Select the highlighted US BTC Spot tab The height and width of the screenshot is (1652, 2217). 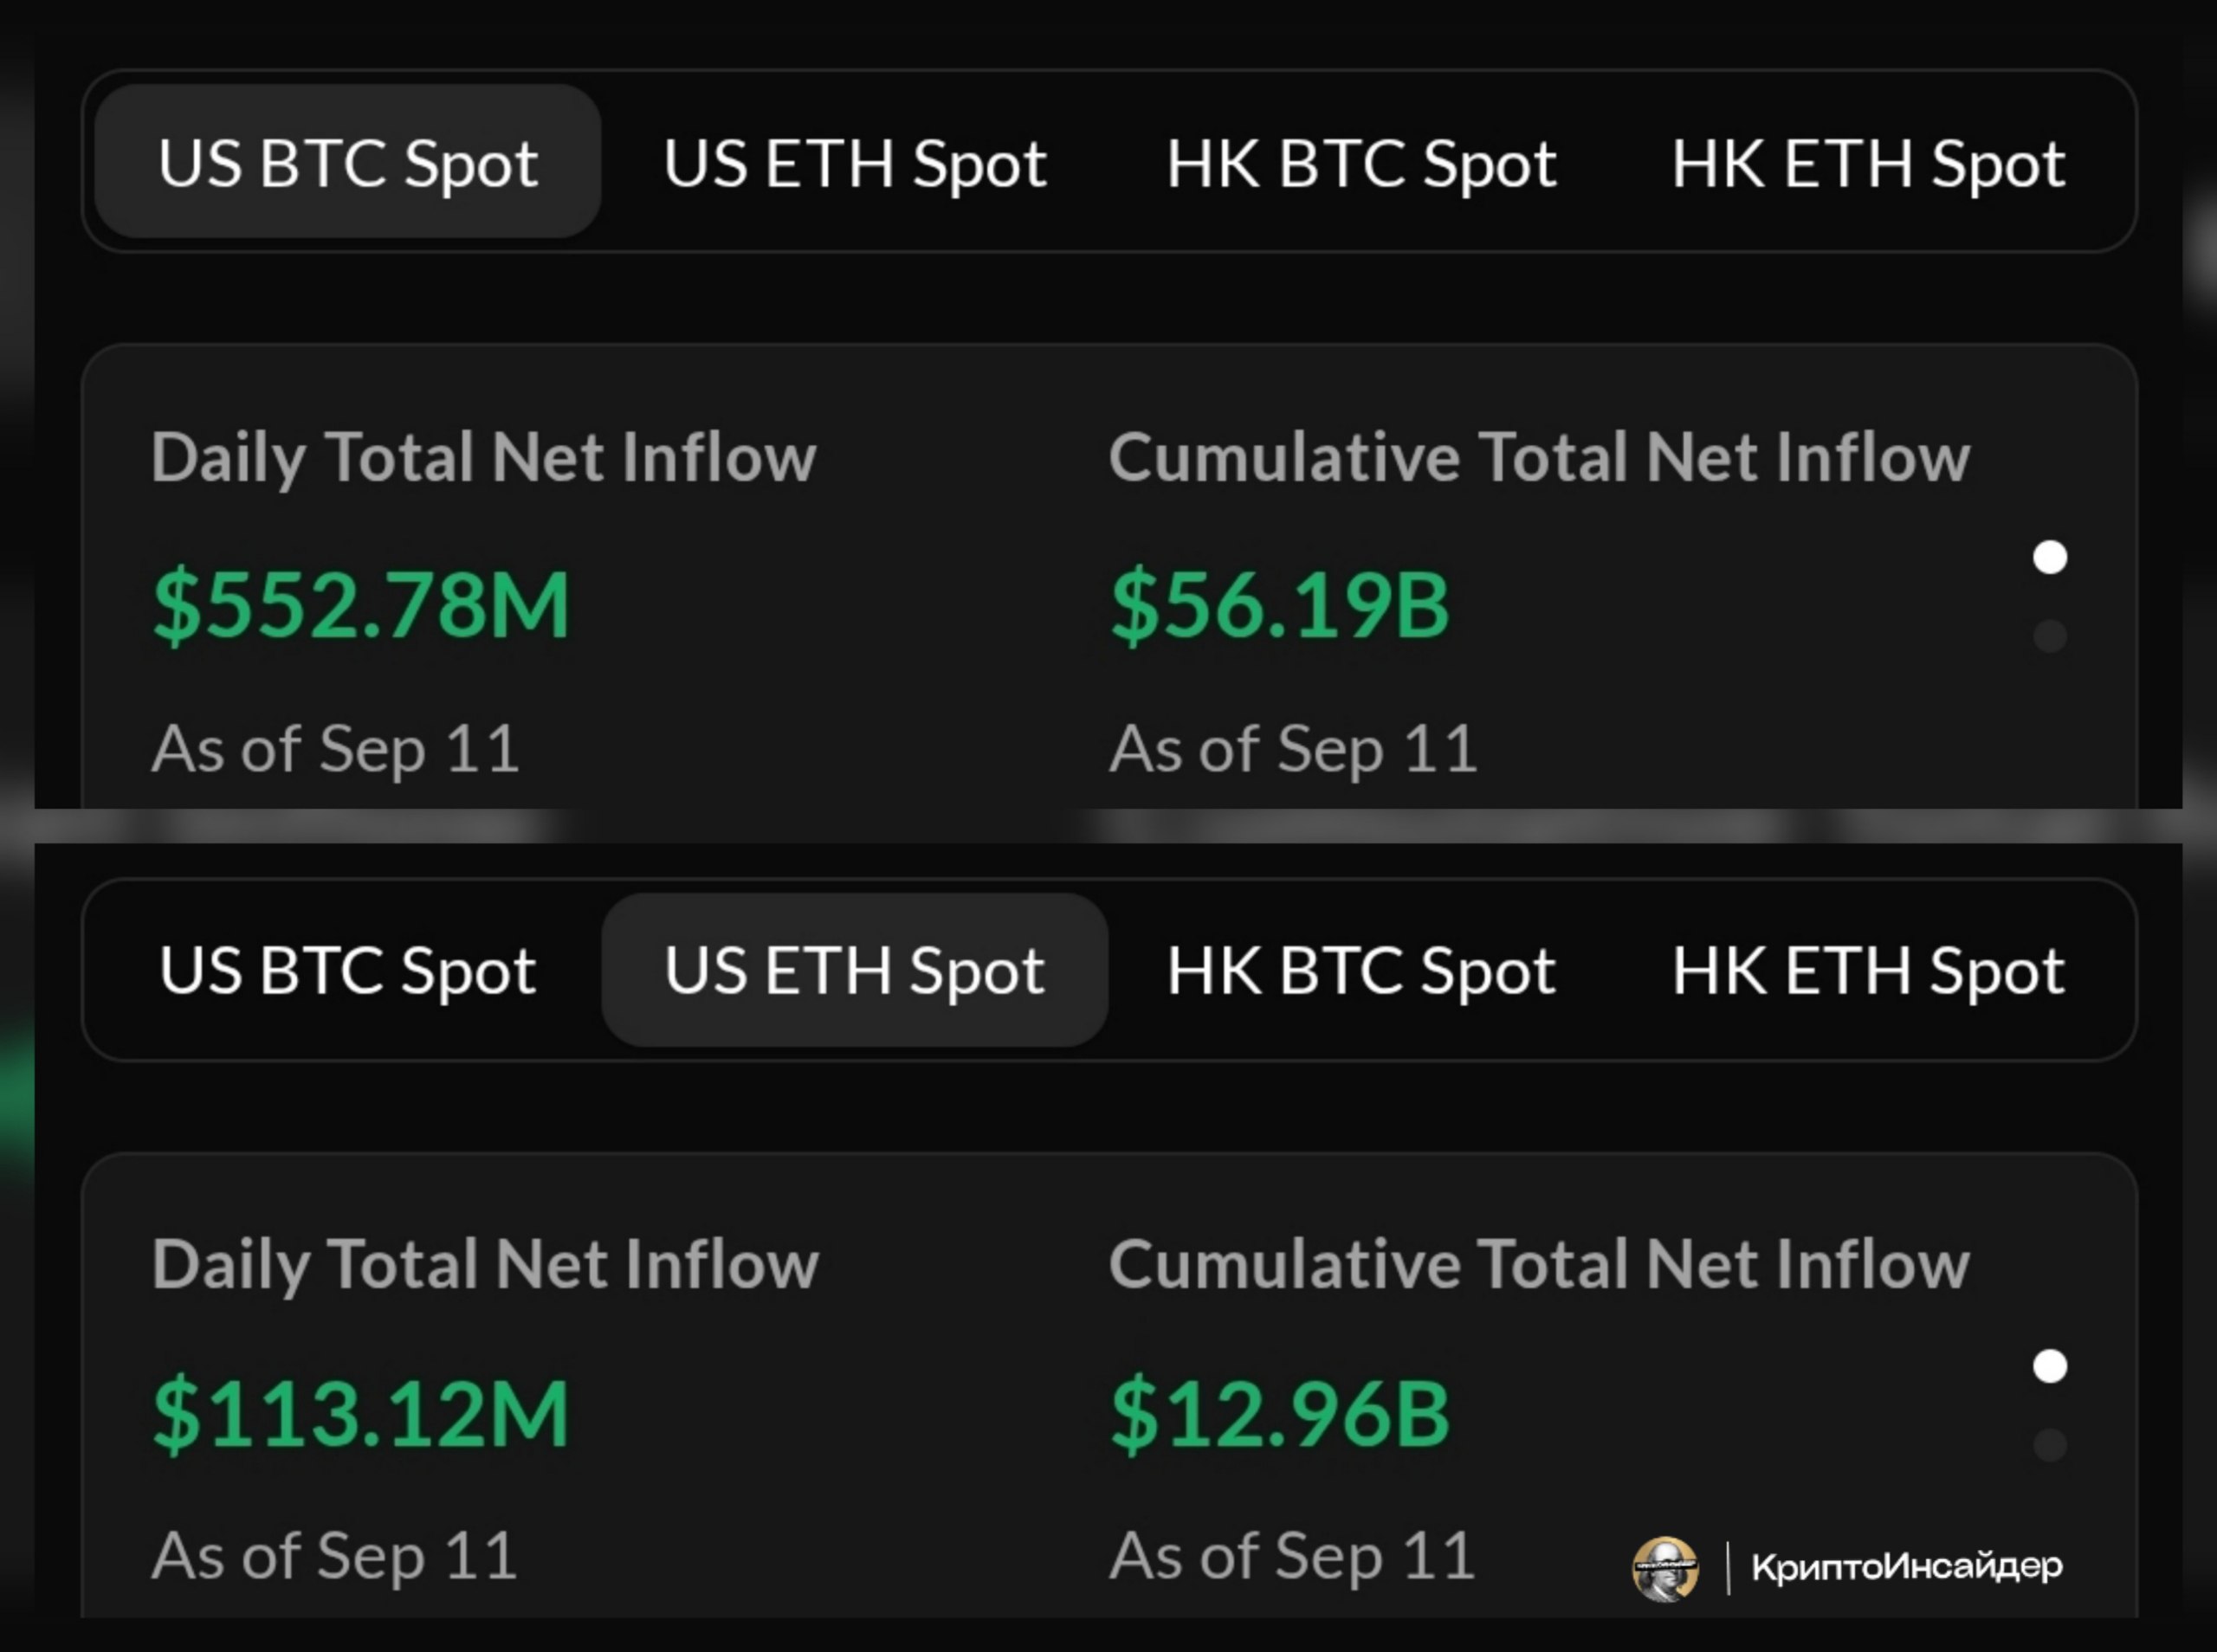(x=348, y=161)
